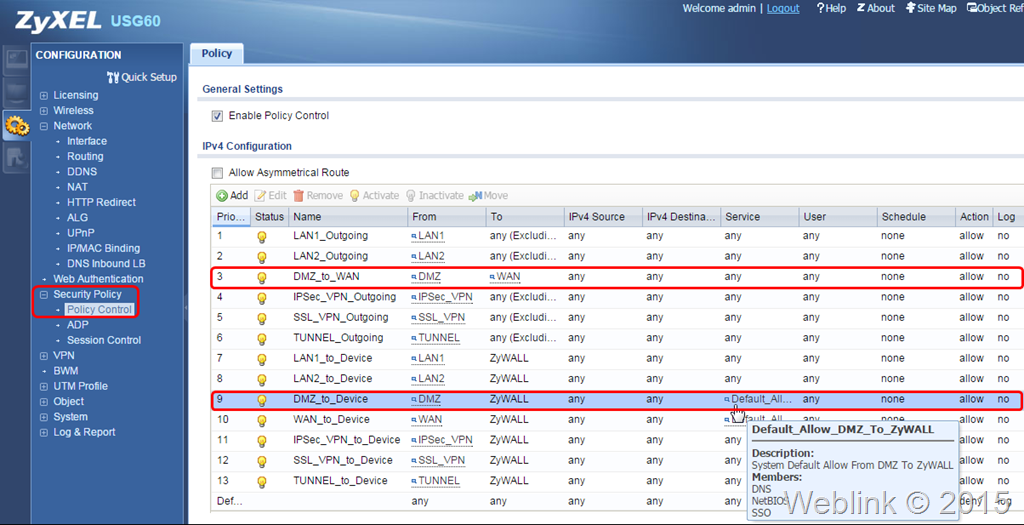This screenshot has width=1024, height=525.
Task: Open Routing under Network
Action: [x=85, y=157]
